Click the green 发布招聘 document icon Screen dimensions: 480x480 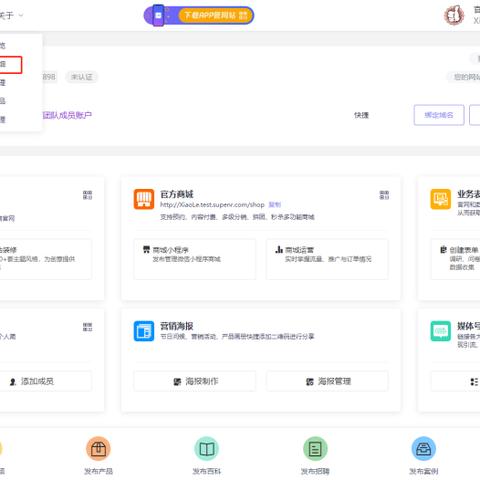point(315,449)
